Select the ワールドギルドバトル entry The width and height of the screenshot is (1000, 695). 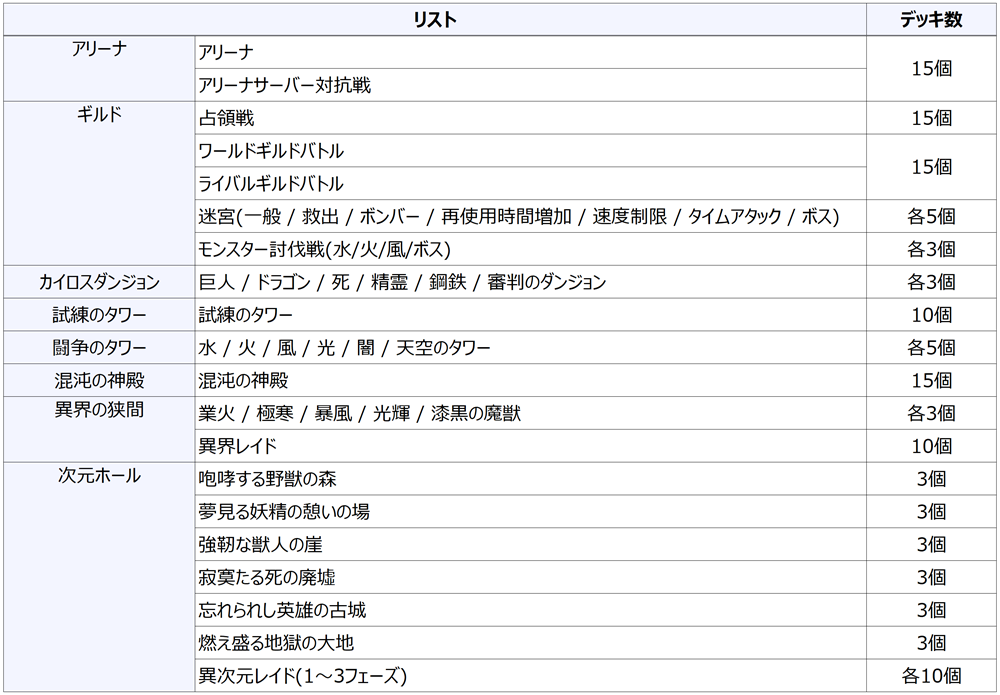tap(272, 151)
